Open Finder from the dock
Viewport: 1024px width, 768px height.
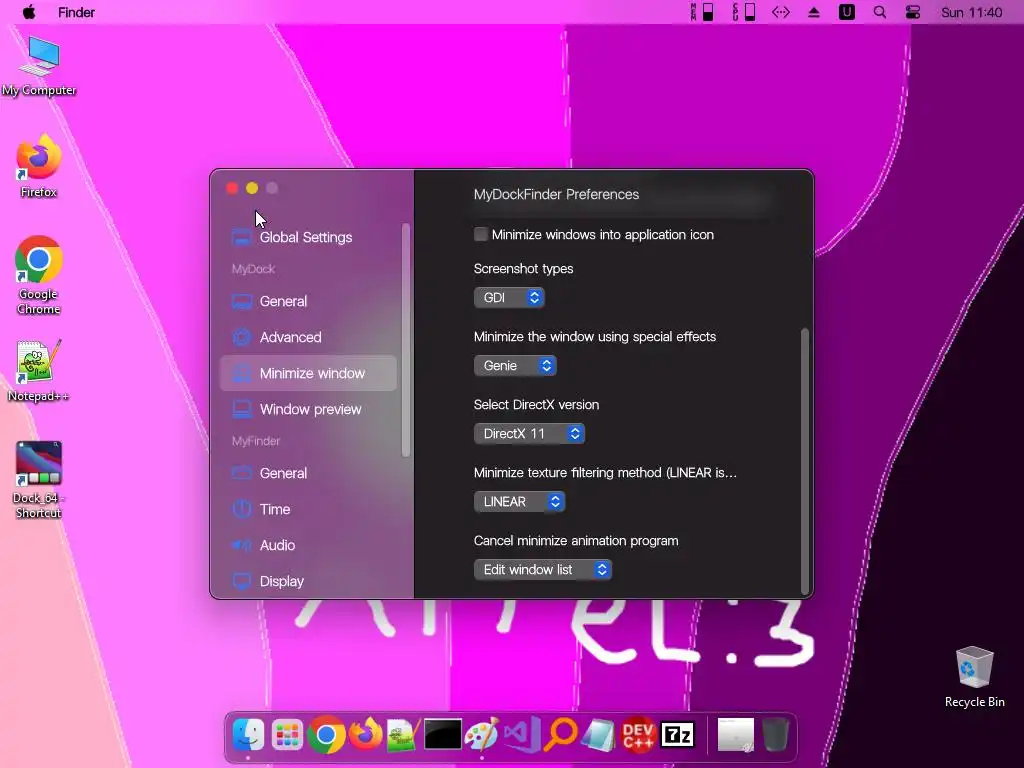tap(248, 735)
